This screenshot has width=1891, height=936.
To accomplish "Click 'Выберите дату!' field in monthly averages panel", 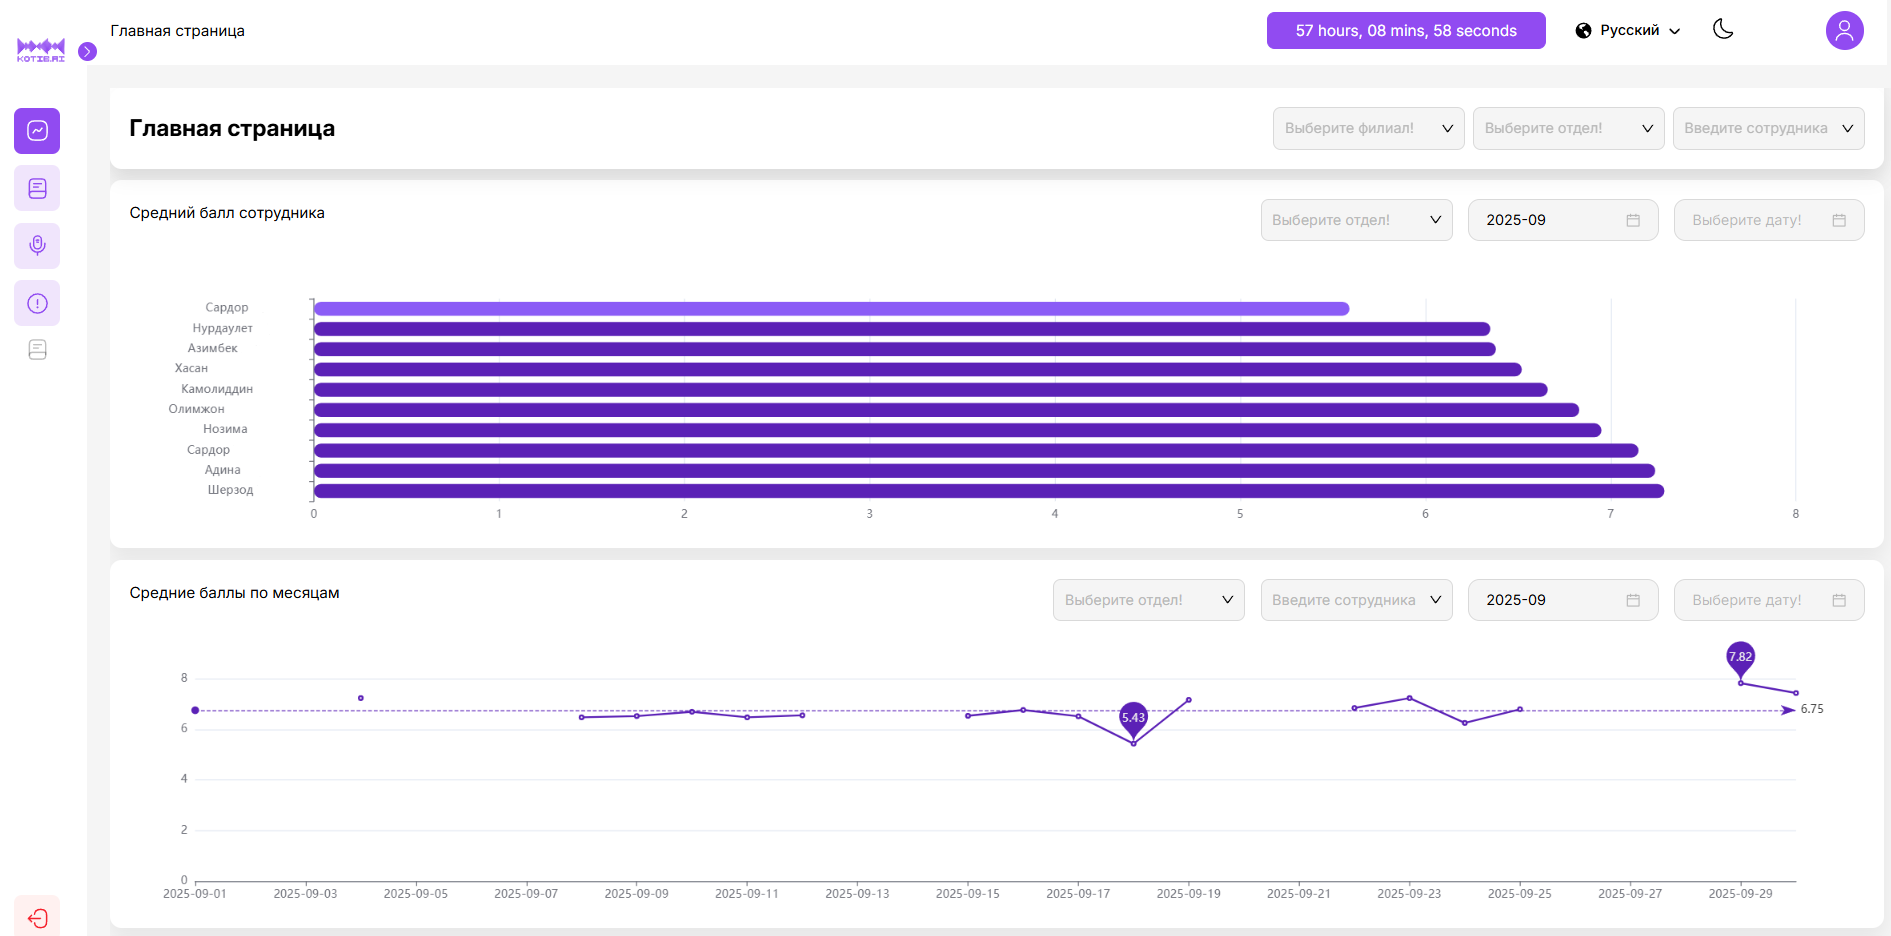I will pos(1768,600).
